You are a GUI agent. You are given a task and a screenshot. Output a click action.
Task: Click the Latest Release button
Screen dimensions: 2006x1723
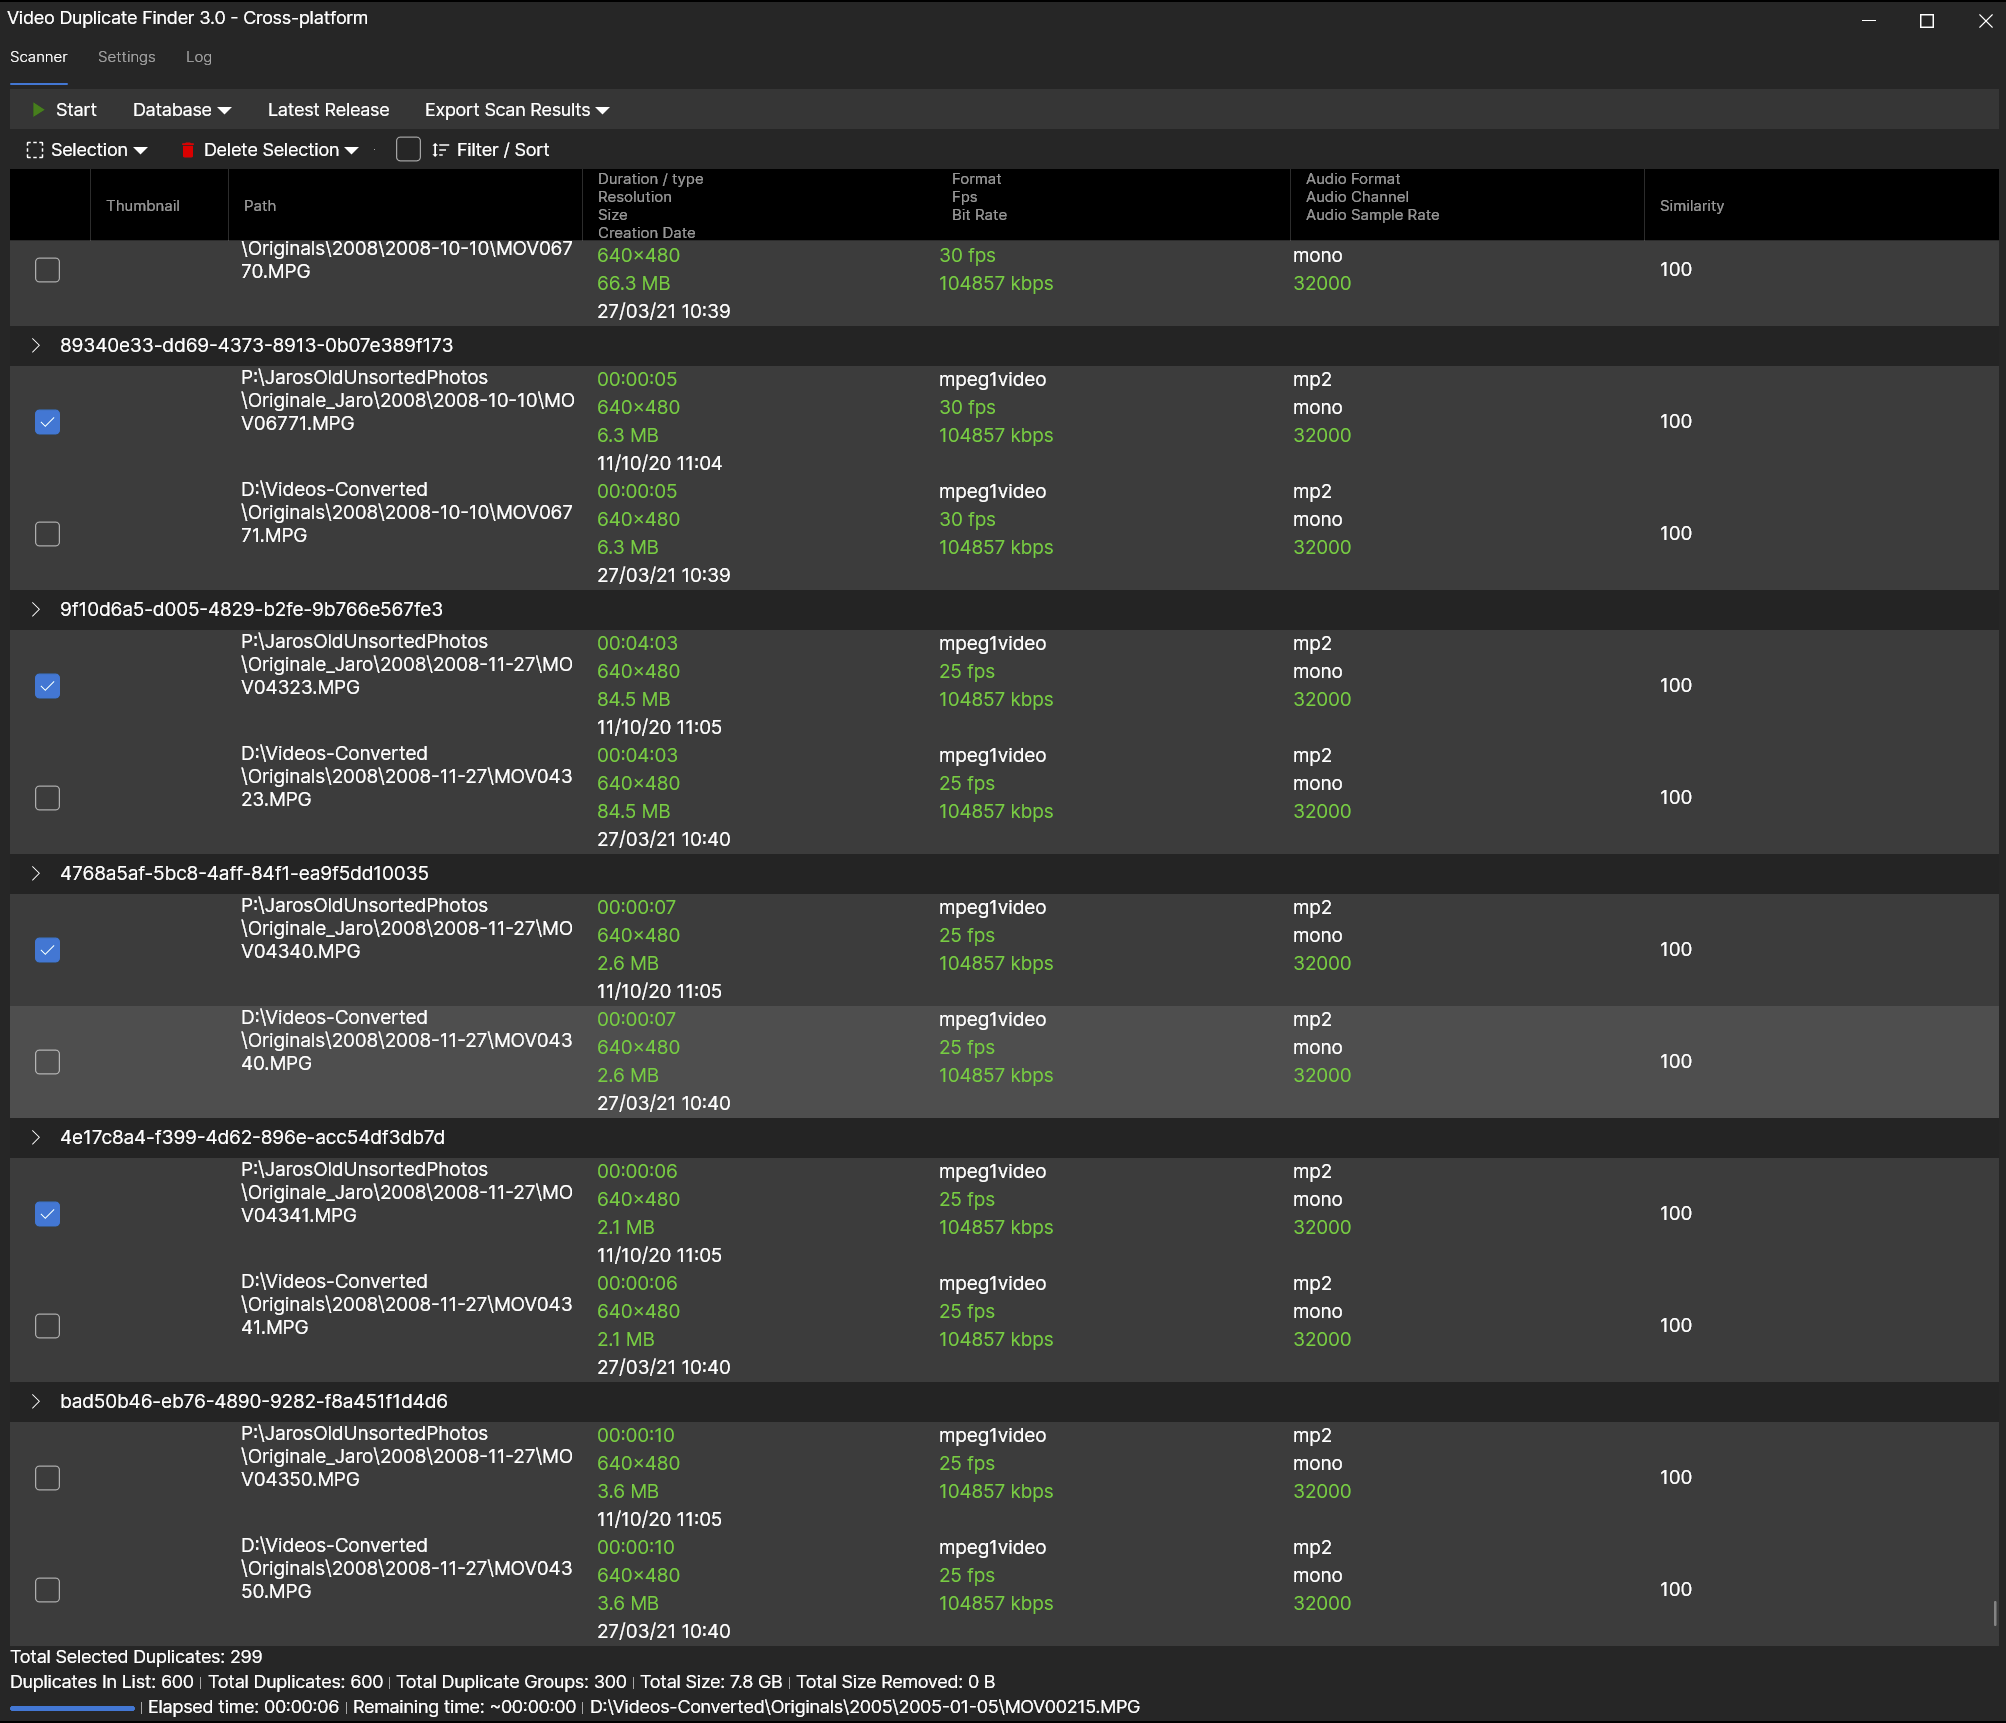pos(328,109)
